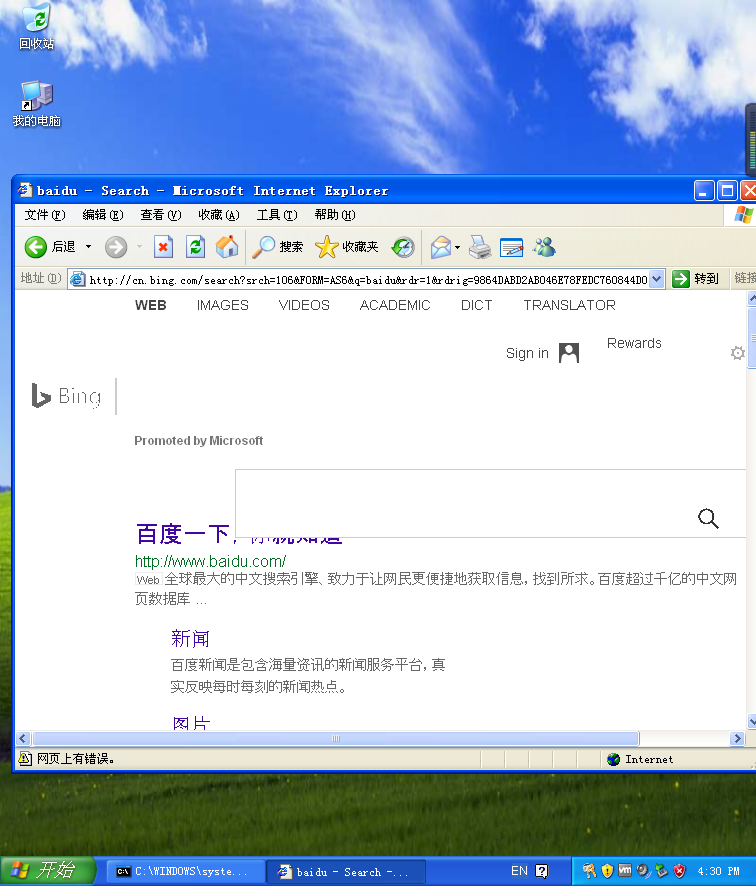Click the Mail envelope toolbar icon

(441, 247)
